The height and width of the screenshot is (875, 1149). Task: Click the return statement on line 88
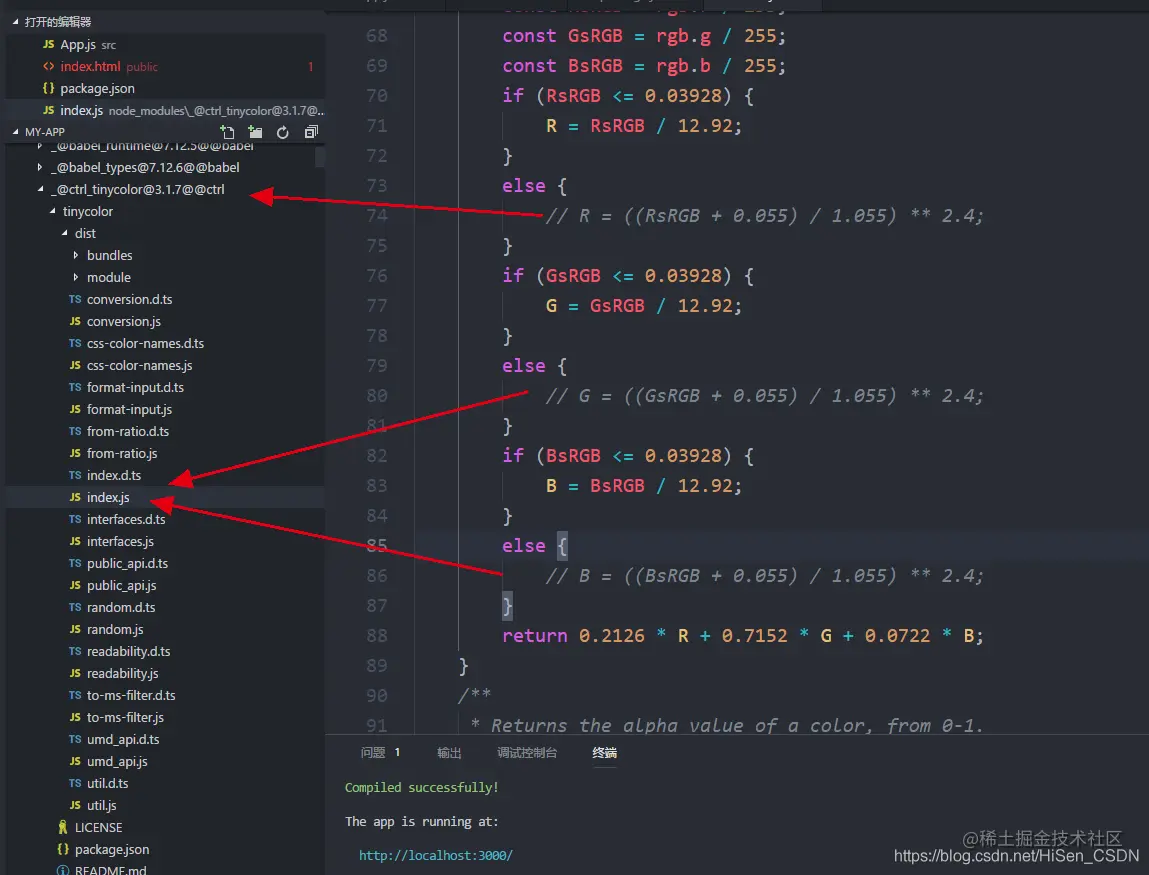pyautogui.click(x=742, y=636)
